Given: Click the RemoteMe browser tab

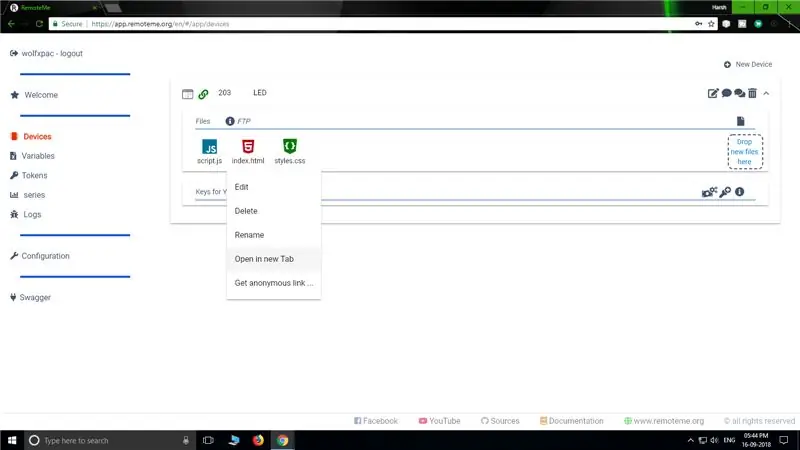Looking at the screenshot, I should [x=54, y=8].
